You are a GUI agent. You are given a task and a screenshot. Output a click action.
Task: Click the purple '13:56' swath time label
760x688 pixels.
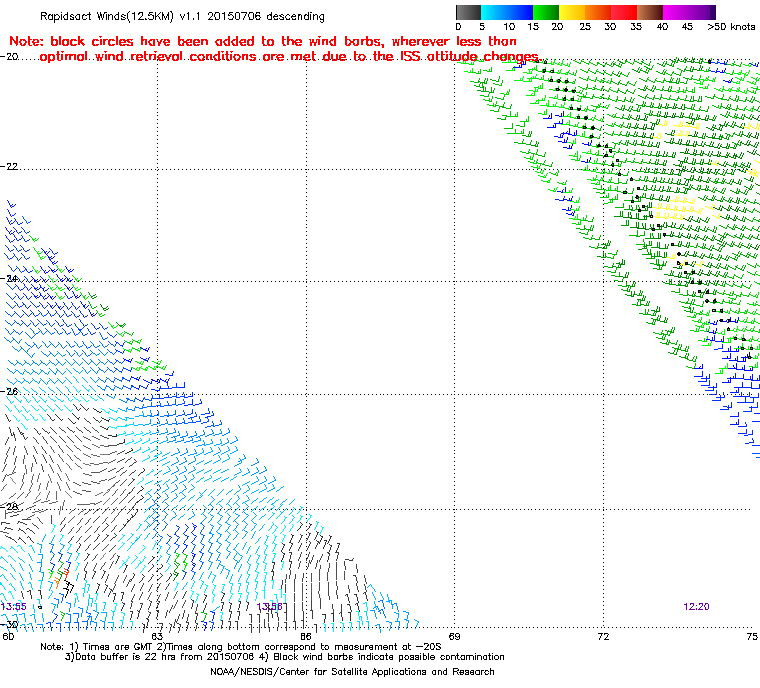tap(269, 607)
